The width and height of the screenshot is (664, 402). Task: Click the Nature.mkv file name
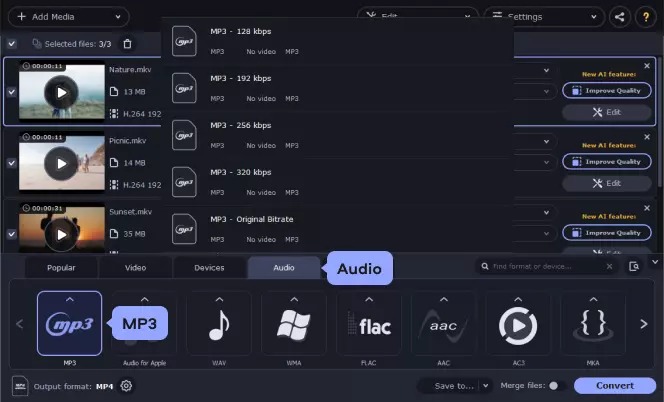(x=130, y=69)
